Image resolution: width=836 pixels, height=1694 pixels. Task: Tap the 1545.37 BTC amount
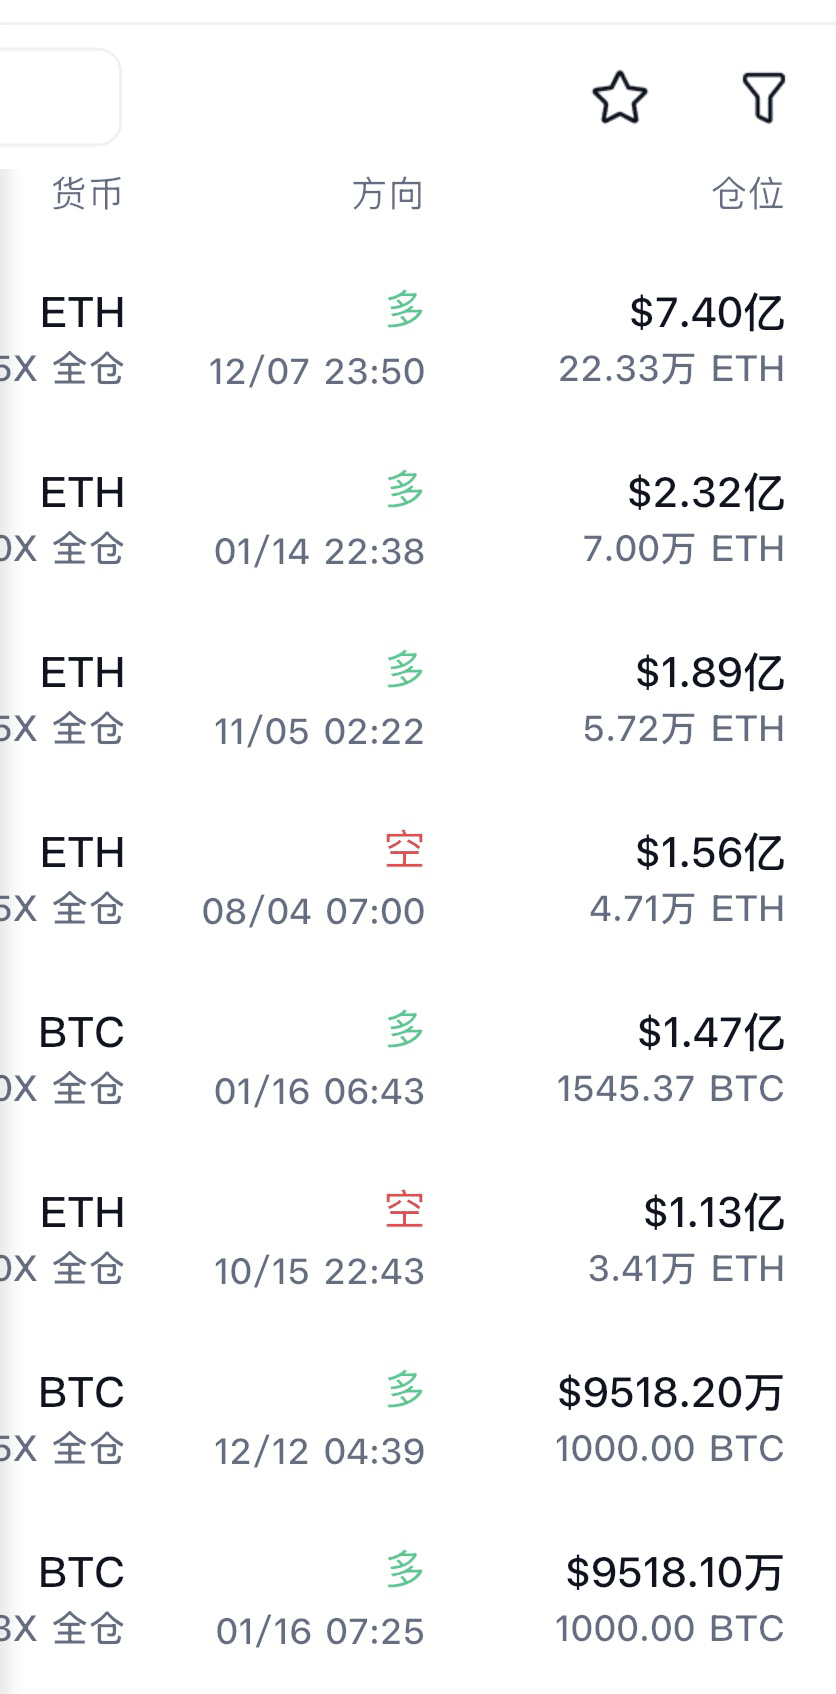(670, 1089)
